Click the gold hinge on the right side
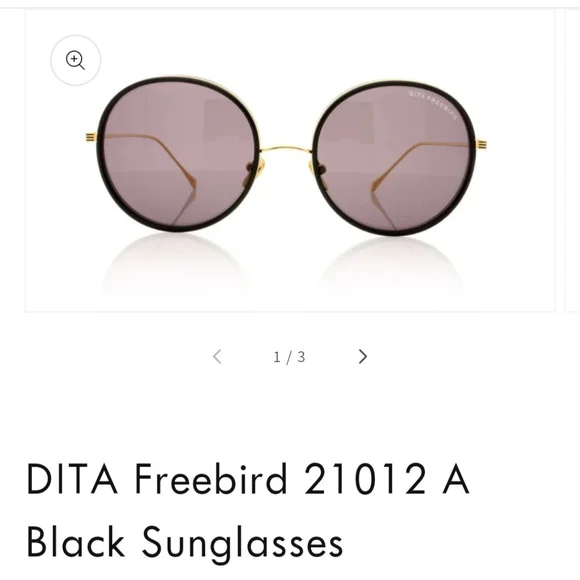Viewport: 580px width, 580px height. [x=482, y=144]
